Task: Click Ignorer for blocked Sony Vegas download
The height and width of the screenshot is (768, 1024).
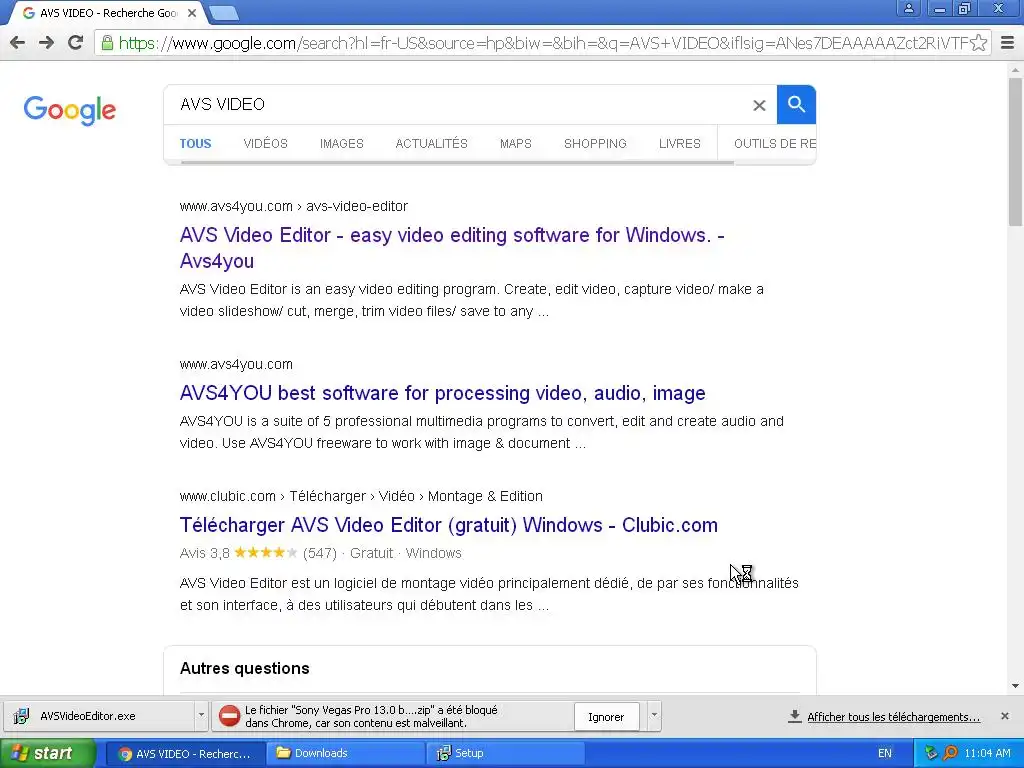Action: 606,717
